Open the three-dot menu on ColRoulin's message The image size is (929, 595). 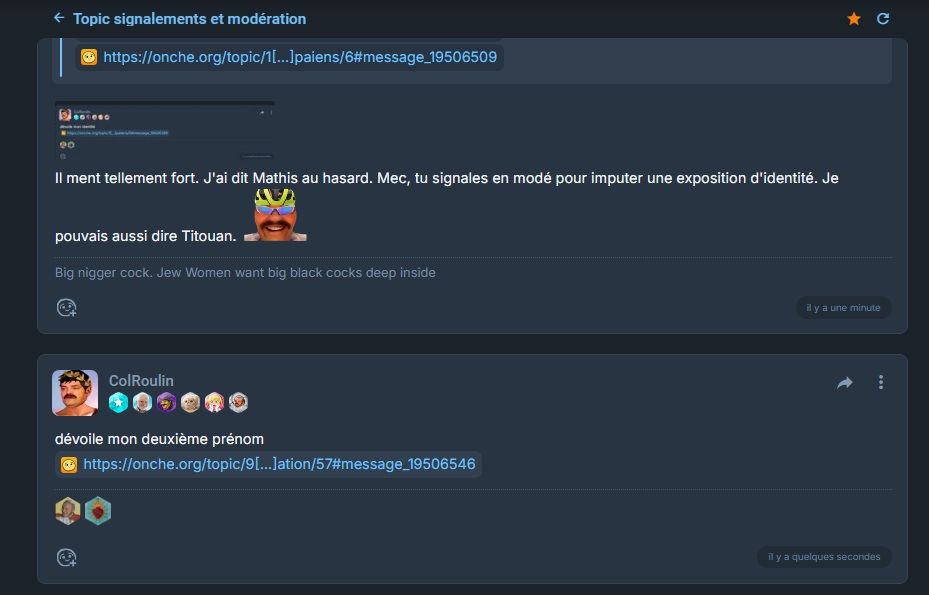click(881, 382)
